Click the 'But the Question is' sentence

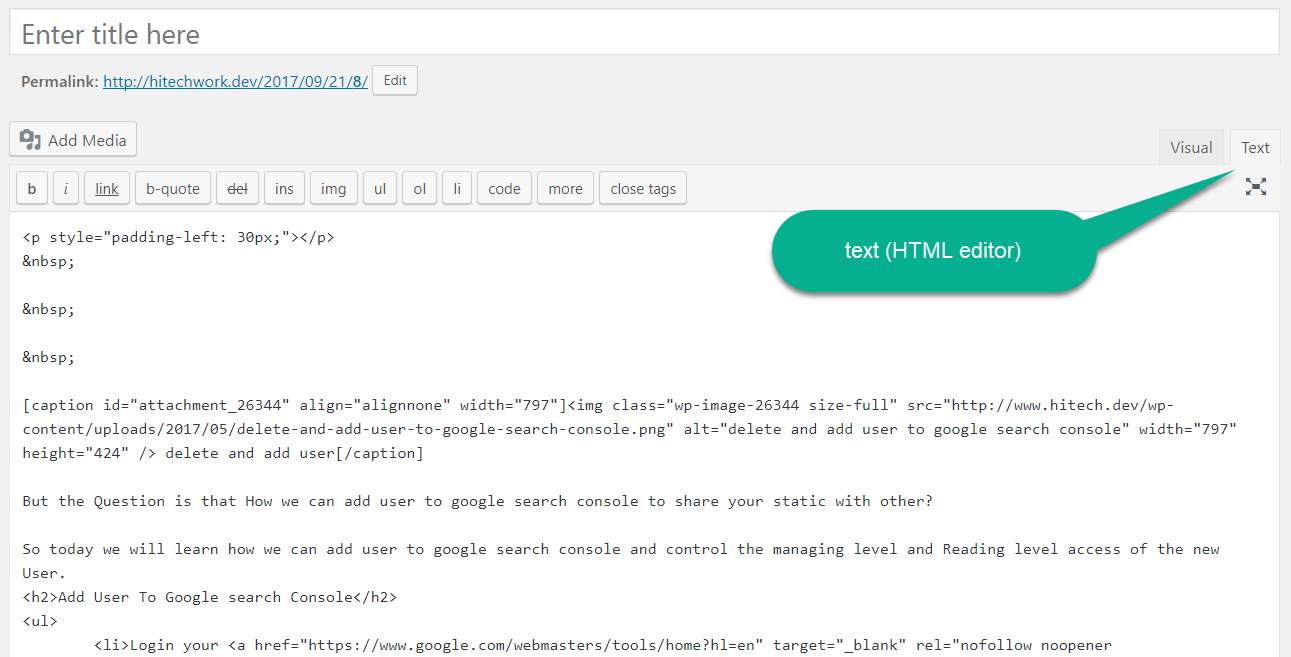click(x=477, y=501)
